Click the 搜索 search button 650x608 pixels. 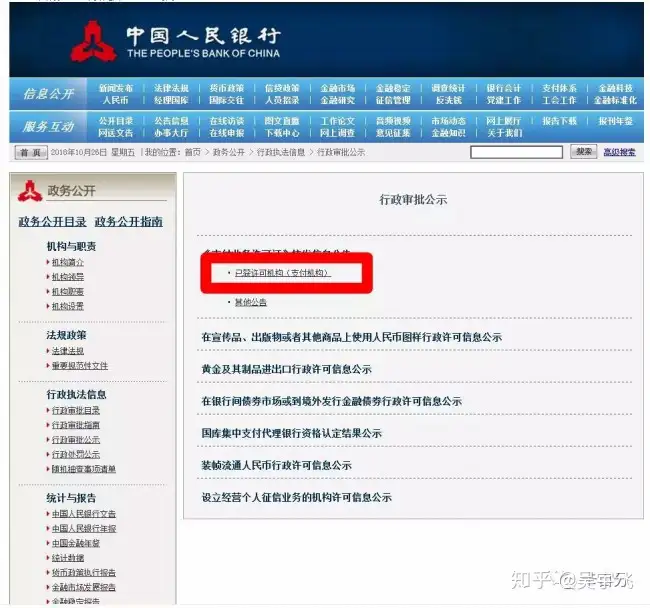[x=584, y=152]
